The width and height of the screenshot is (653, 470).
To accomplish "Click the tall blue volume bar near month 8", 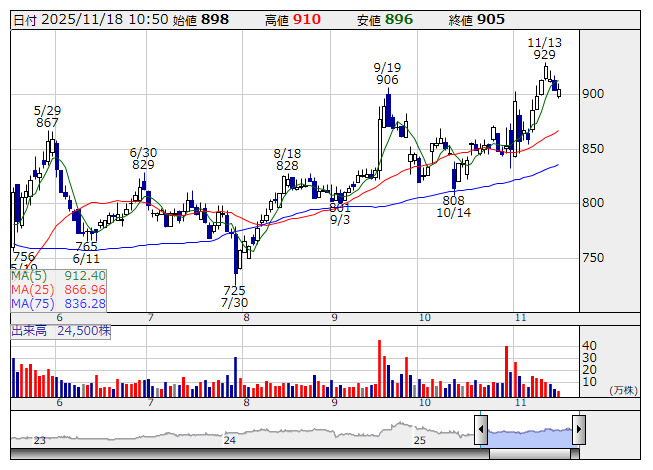I will (235, 377).
